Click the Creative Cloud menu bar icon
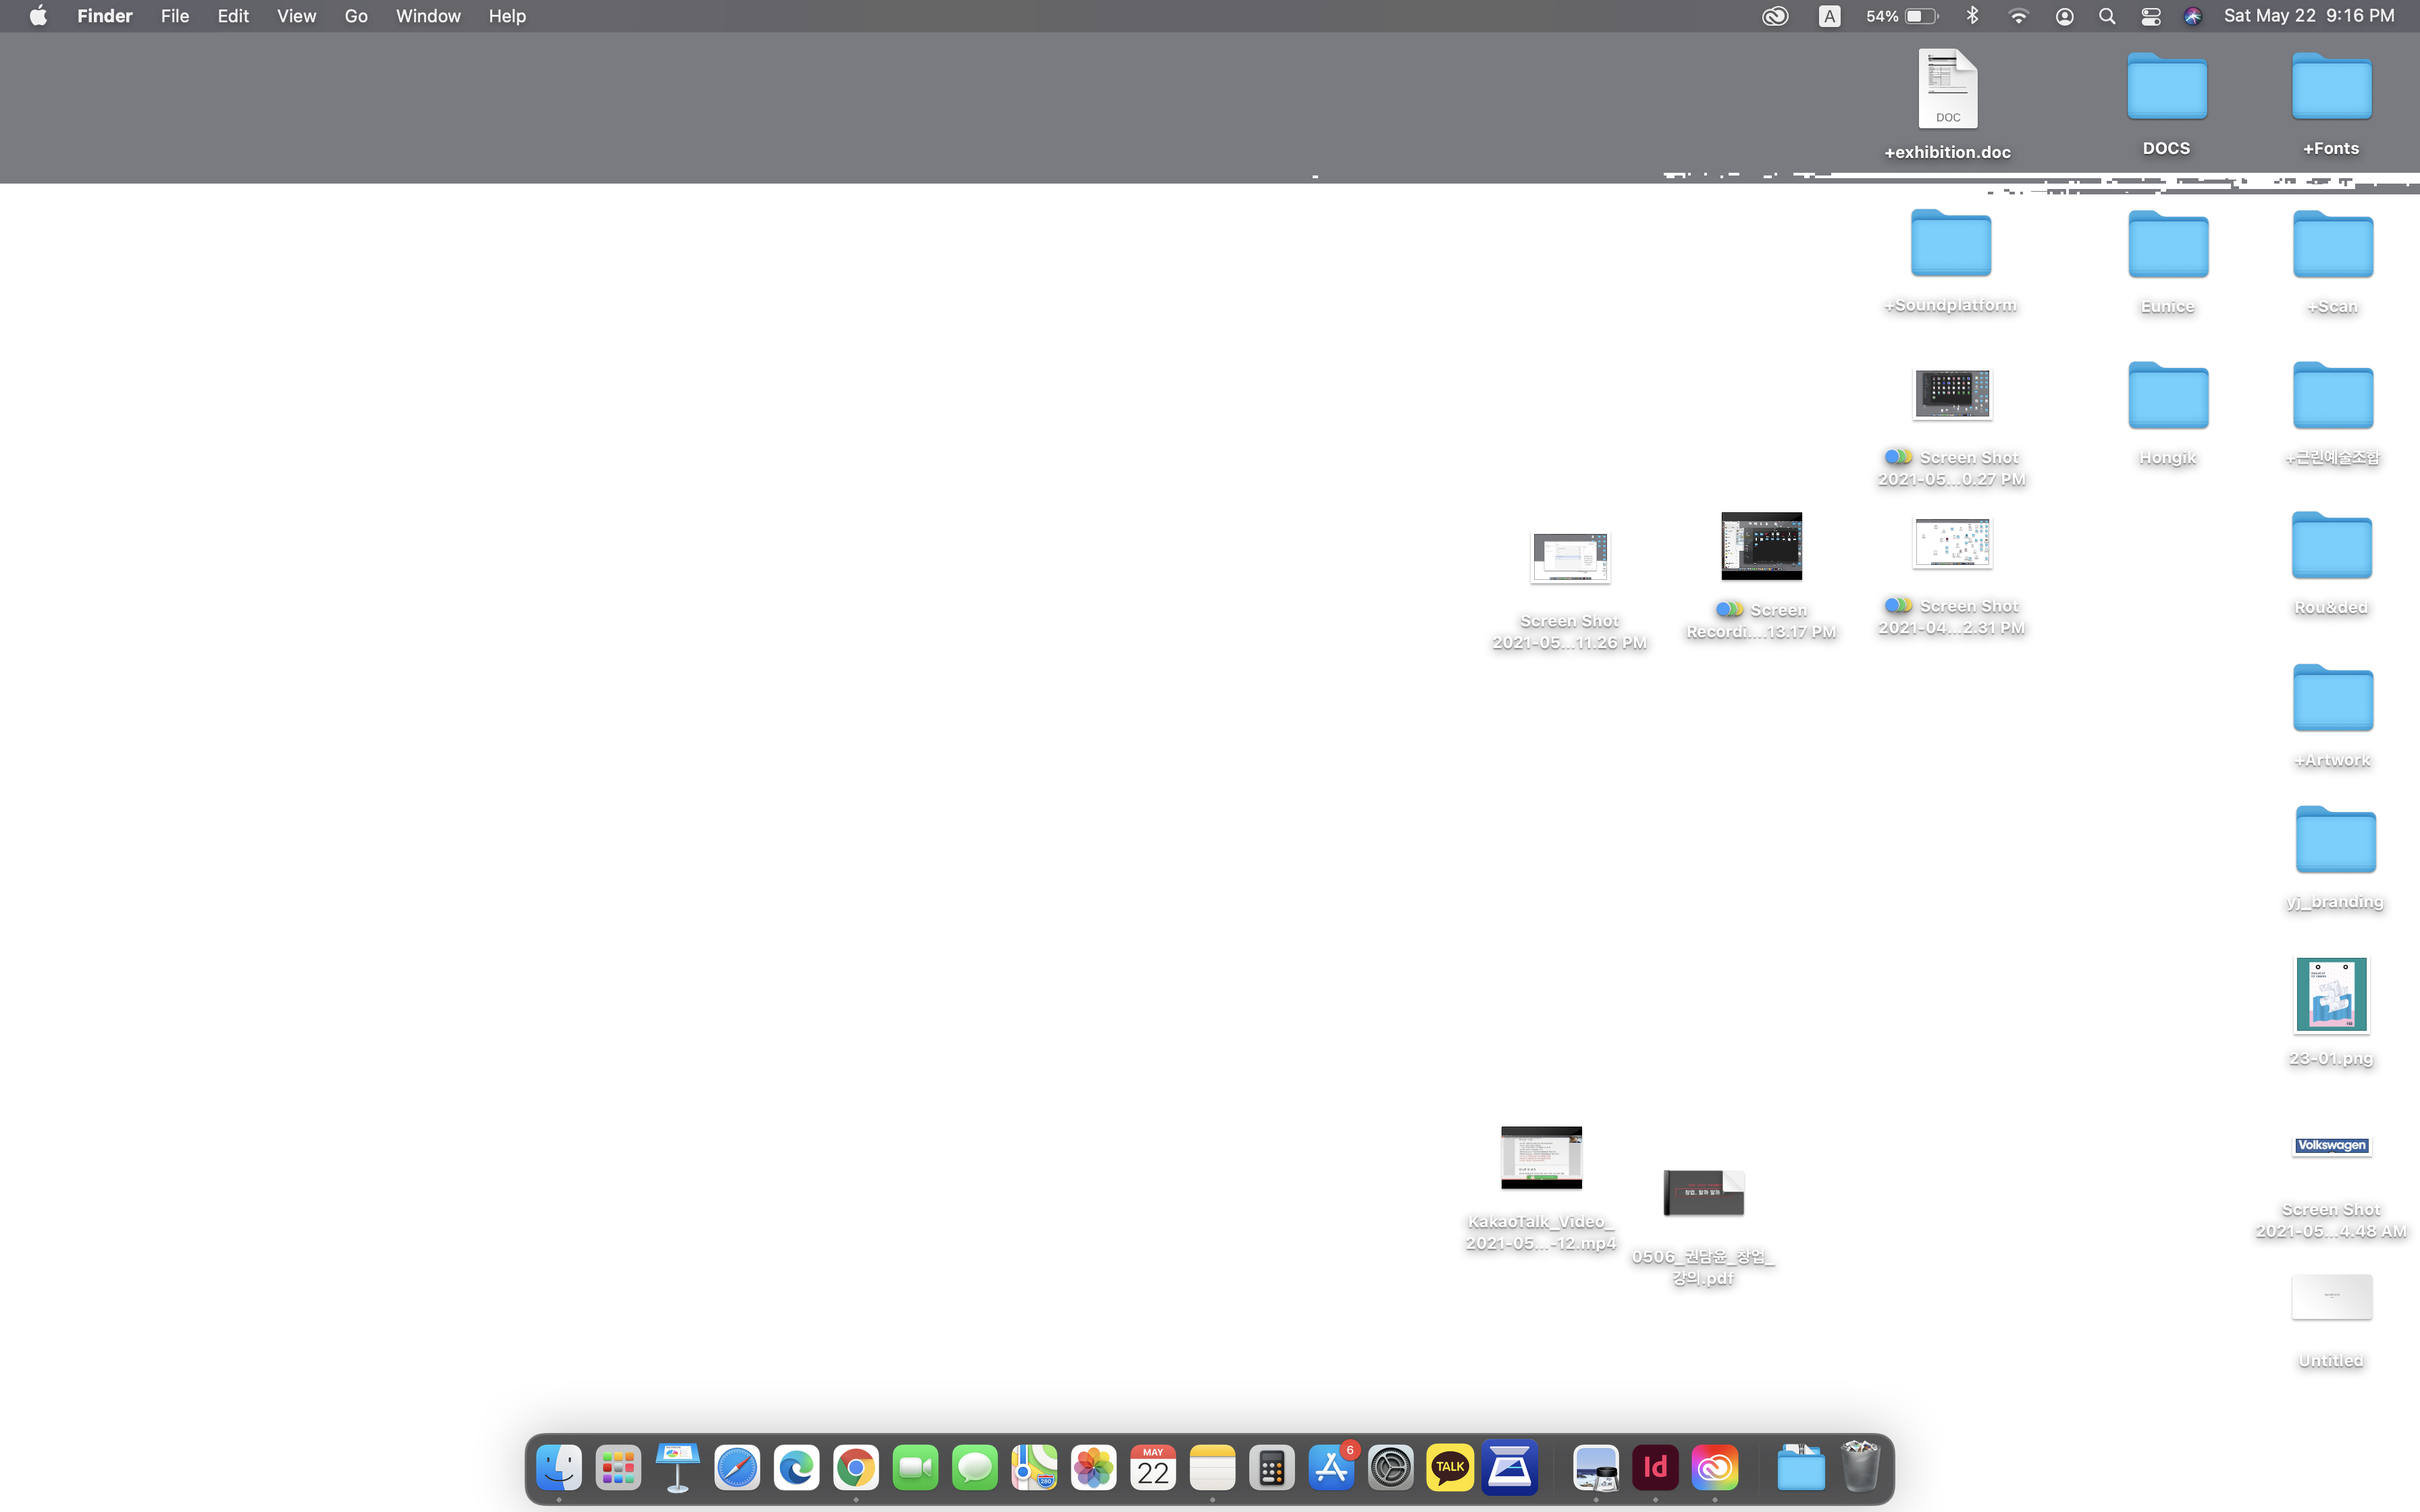The image size is (2420, 1512). tap(1774, 16)
